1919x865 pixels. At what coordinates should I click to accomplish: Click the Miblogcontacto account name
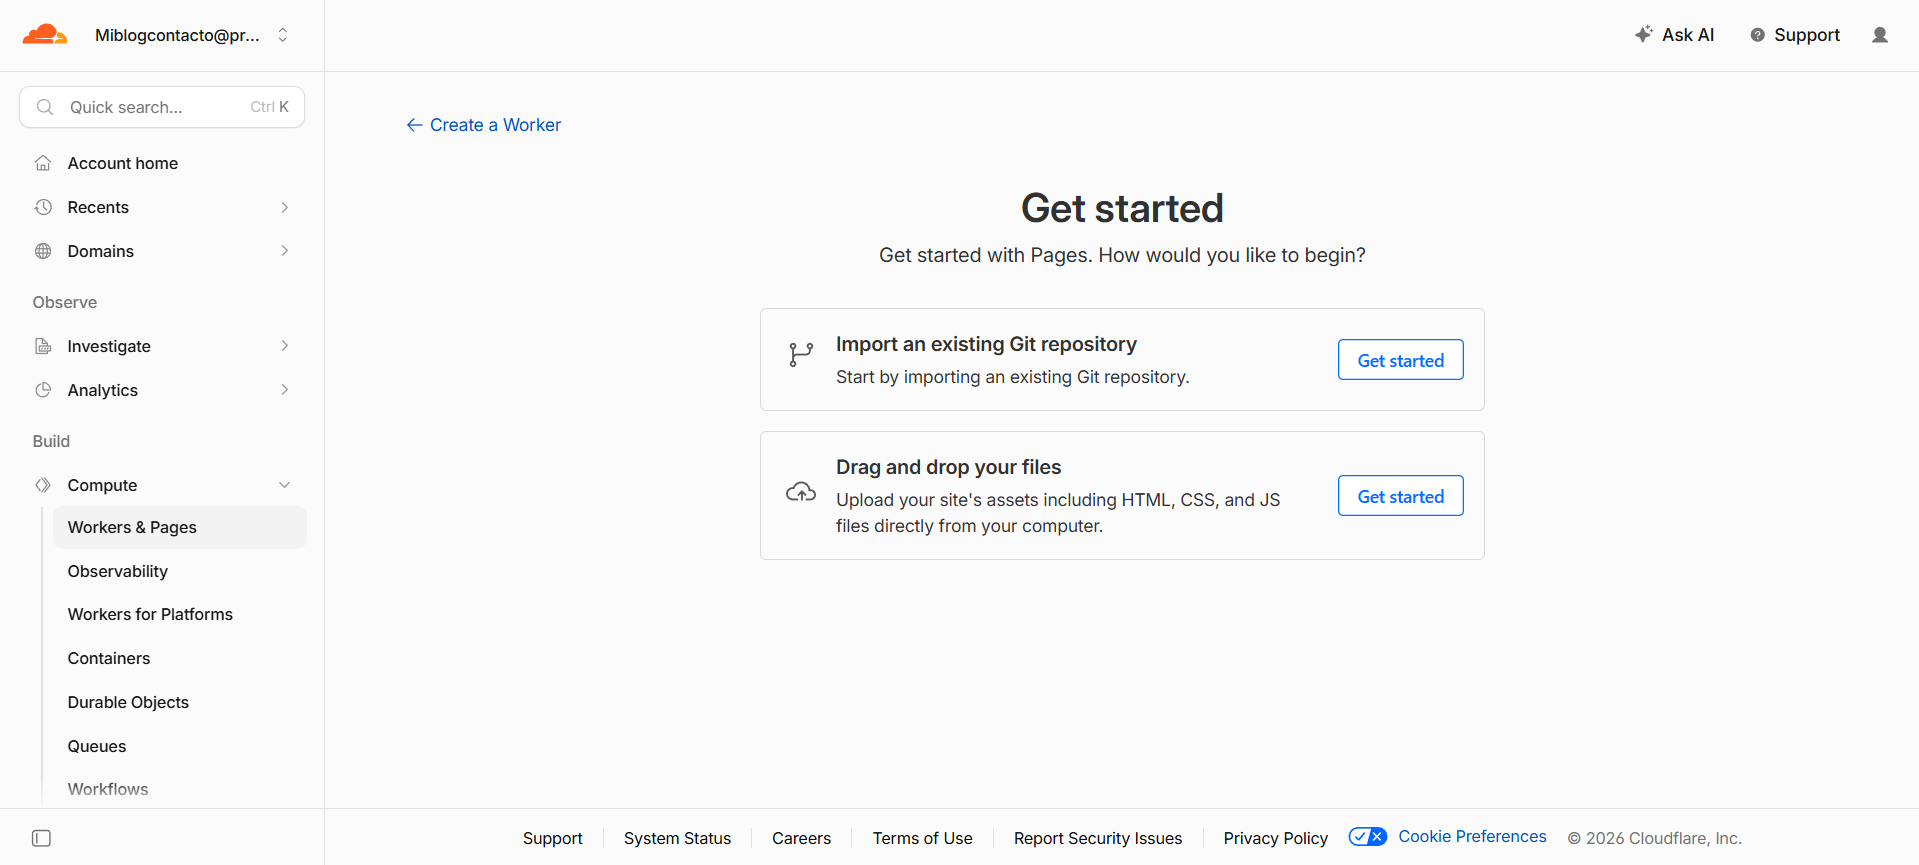(177, 35)
